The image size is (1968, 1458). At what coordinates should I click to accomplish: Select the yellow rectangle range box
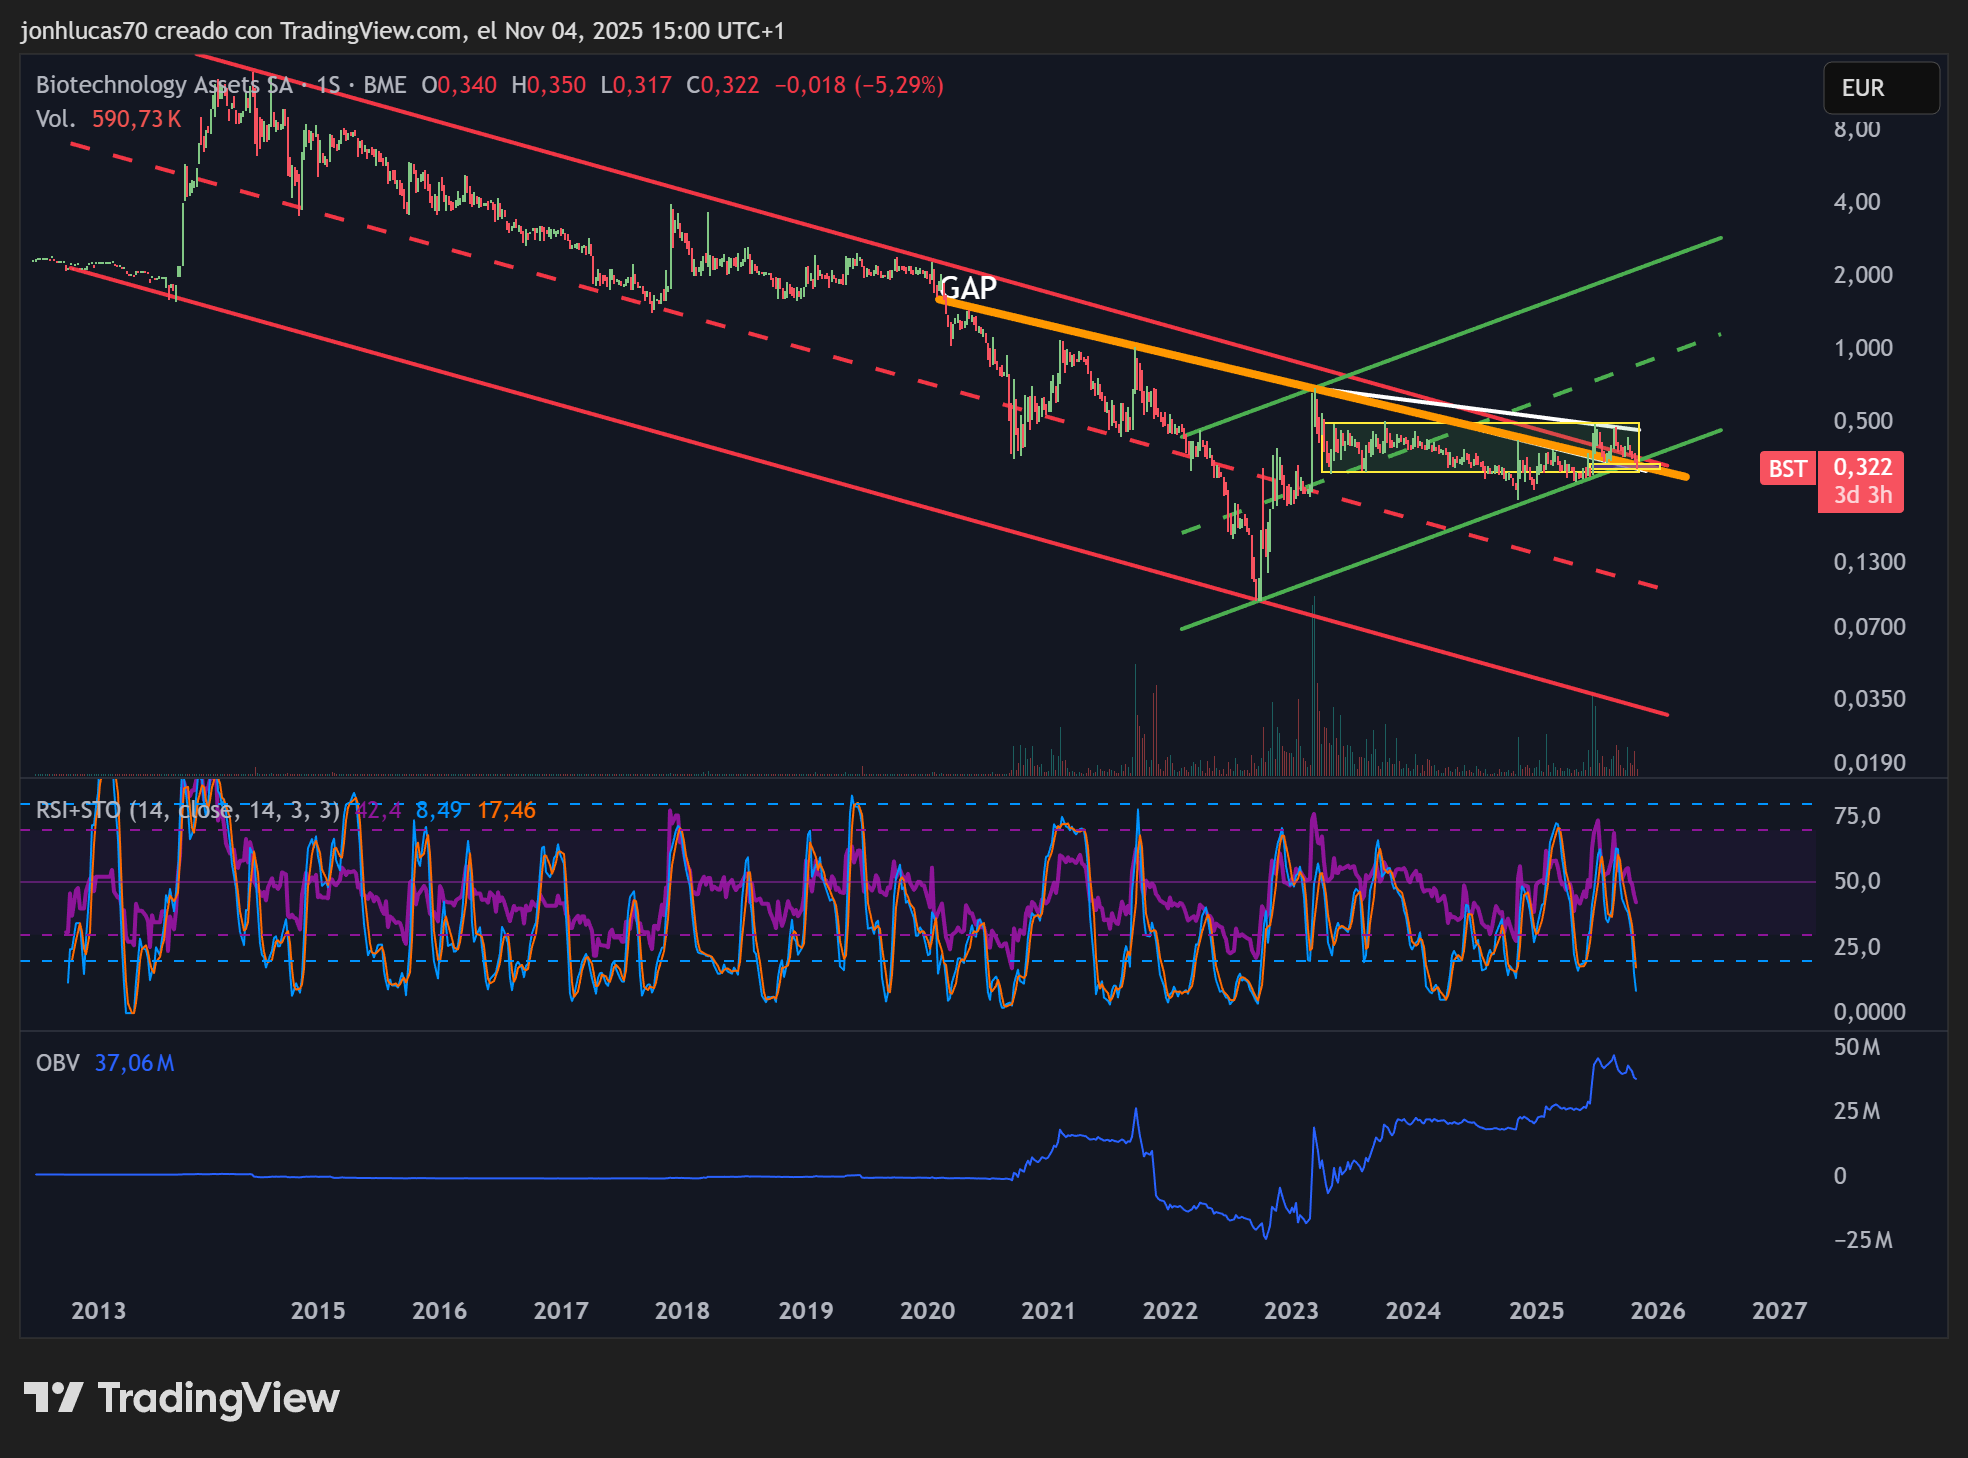1480,447
